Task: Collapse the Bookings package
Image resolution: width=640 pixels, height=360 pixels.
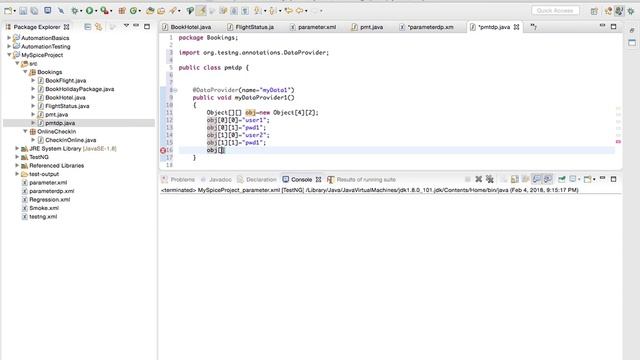Action: tap(25, 72)
